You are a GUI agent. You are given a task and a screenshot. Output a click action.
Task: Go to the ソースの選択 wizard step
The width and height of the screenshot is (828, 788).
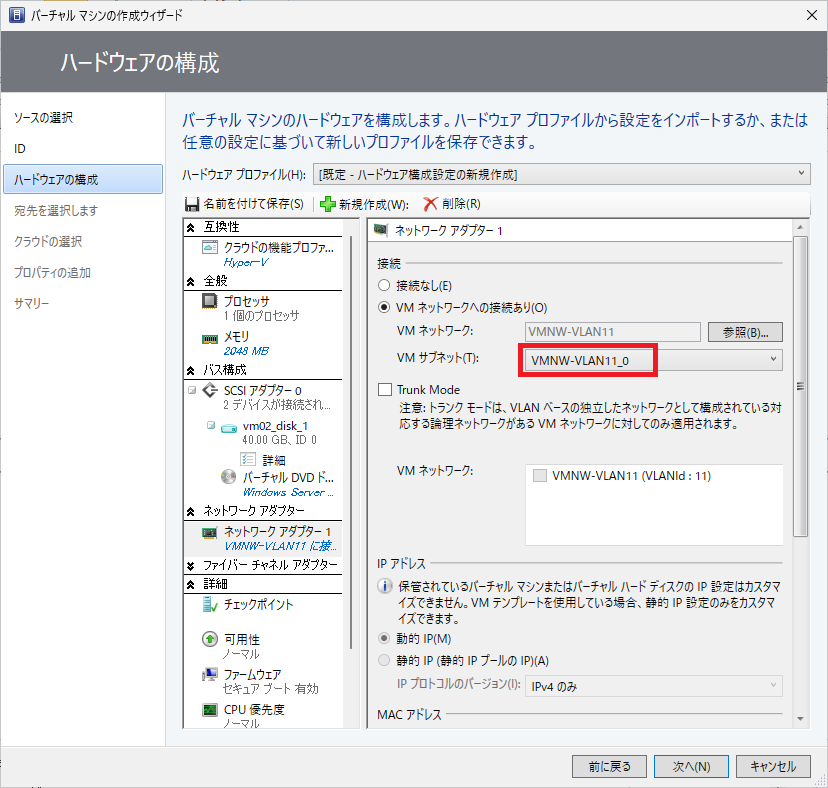click(43, 118)
